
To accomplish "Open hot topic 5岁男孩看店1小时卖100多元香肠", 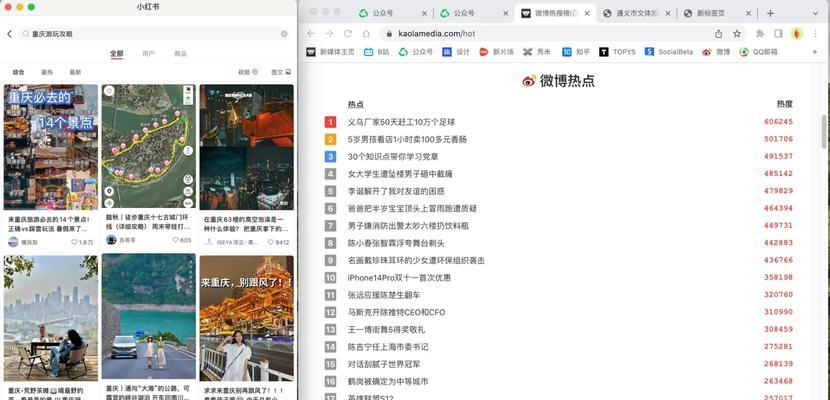I will tap(407, 140).
